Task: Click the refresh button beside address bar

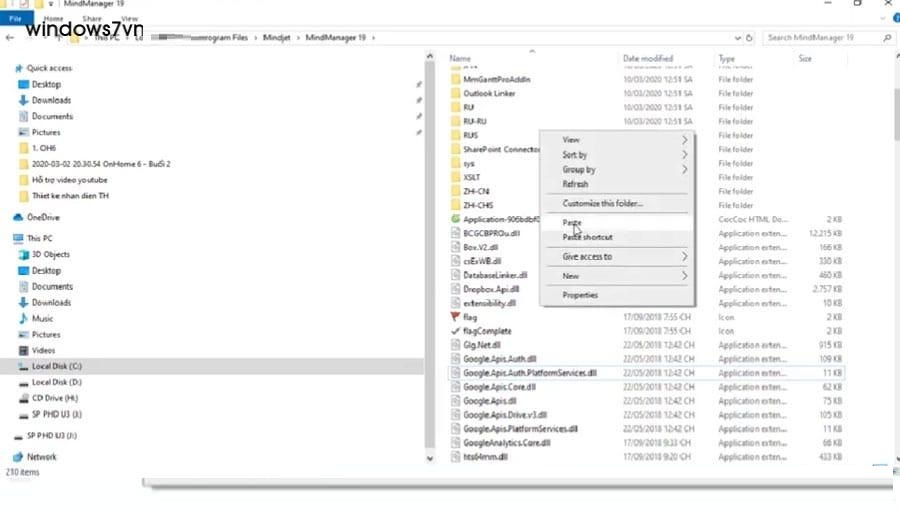Action: click(x=749, y=38)
